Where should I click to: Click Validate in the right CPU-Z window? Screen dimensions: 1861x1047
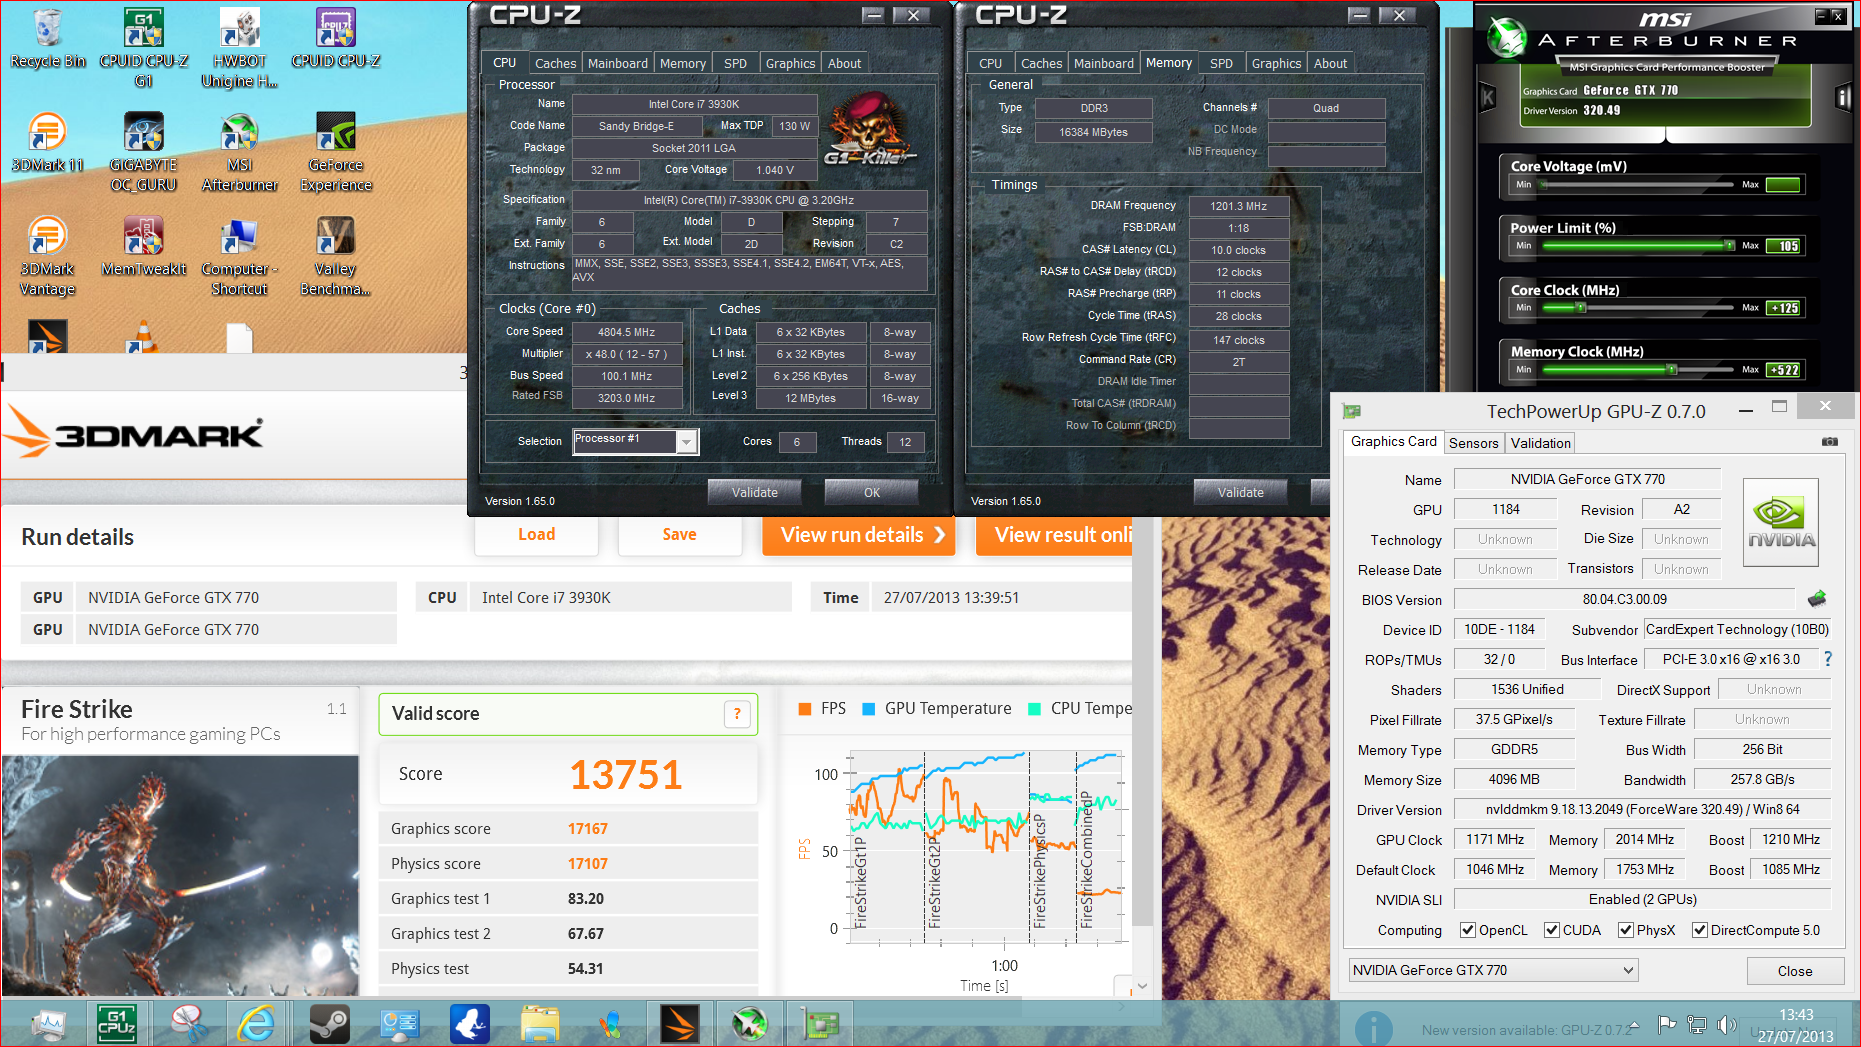tap(1241, 492)
